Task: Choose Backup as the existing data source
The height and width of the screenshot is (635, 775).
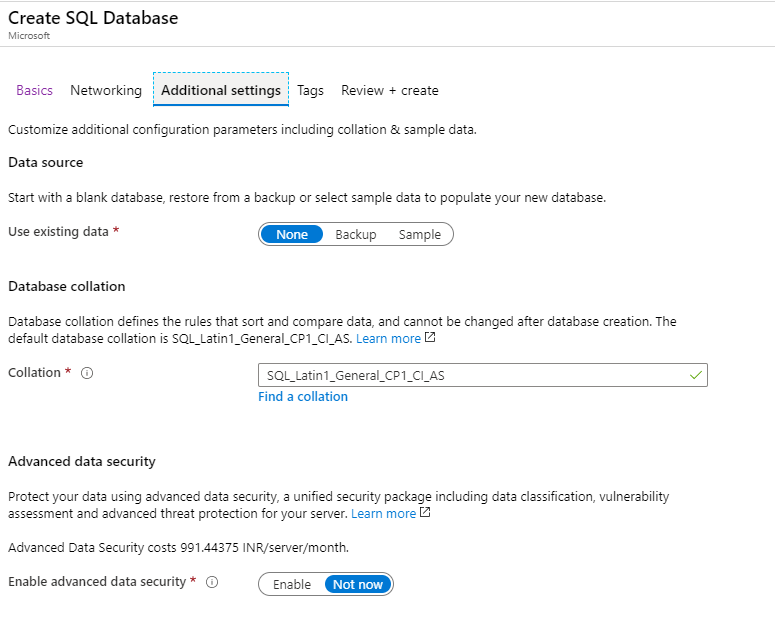Action: coord(356,234)
